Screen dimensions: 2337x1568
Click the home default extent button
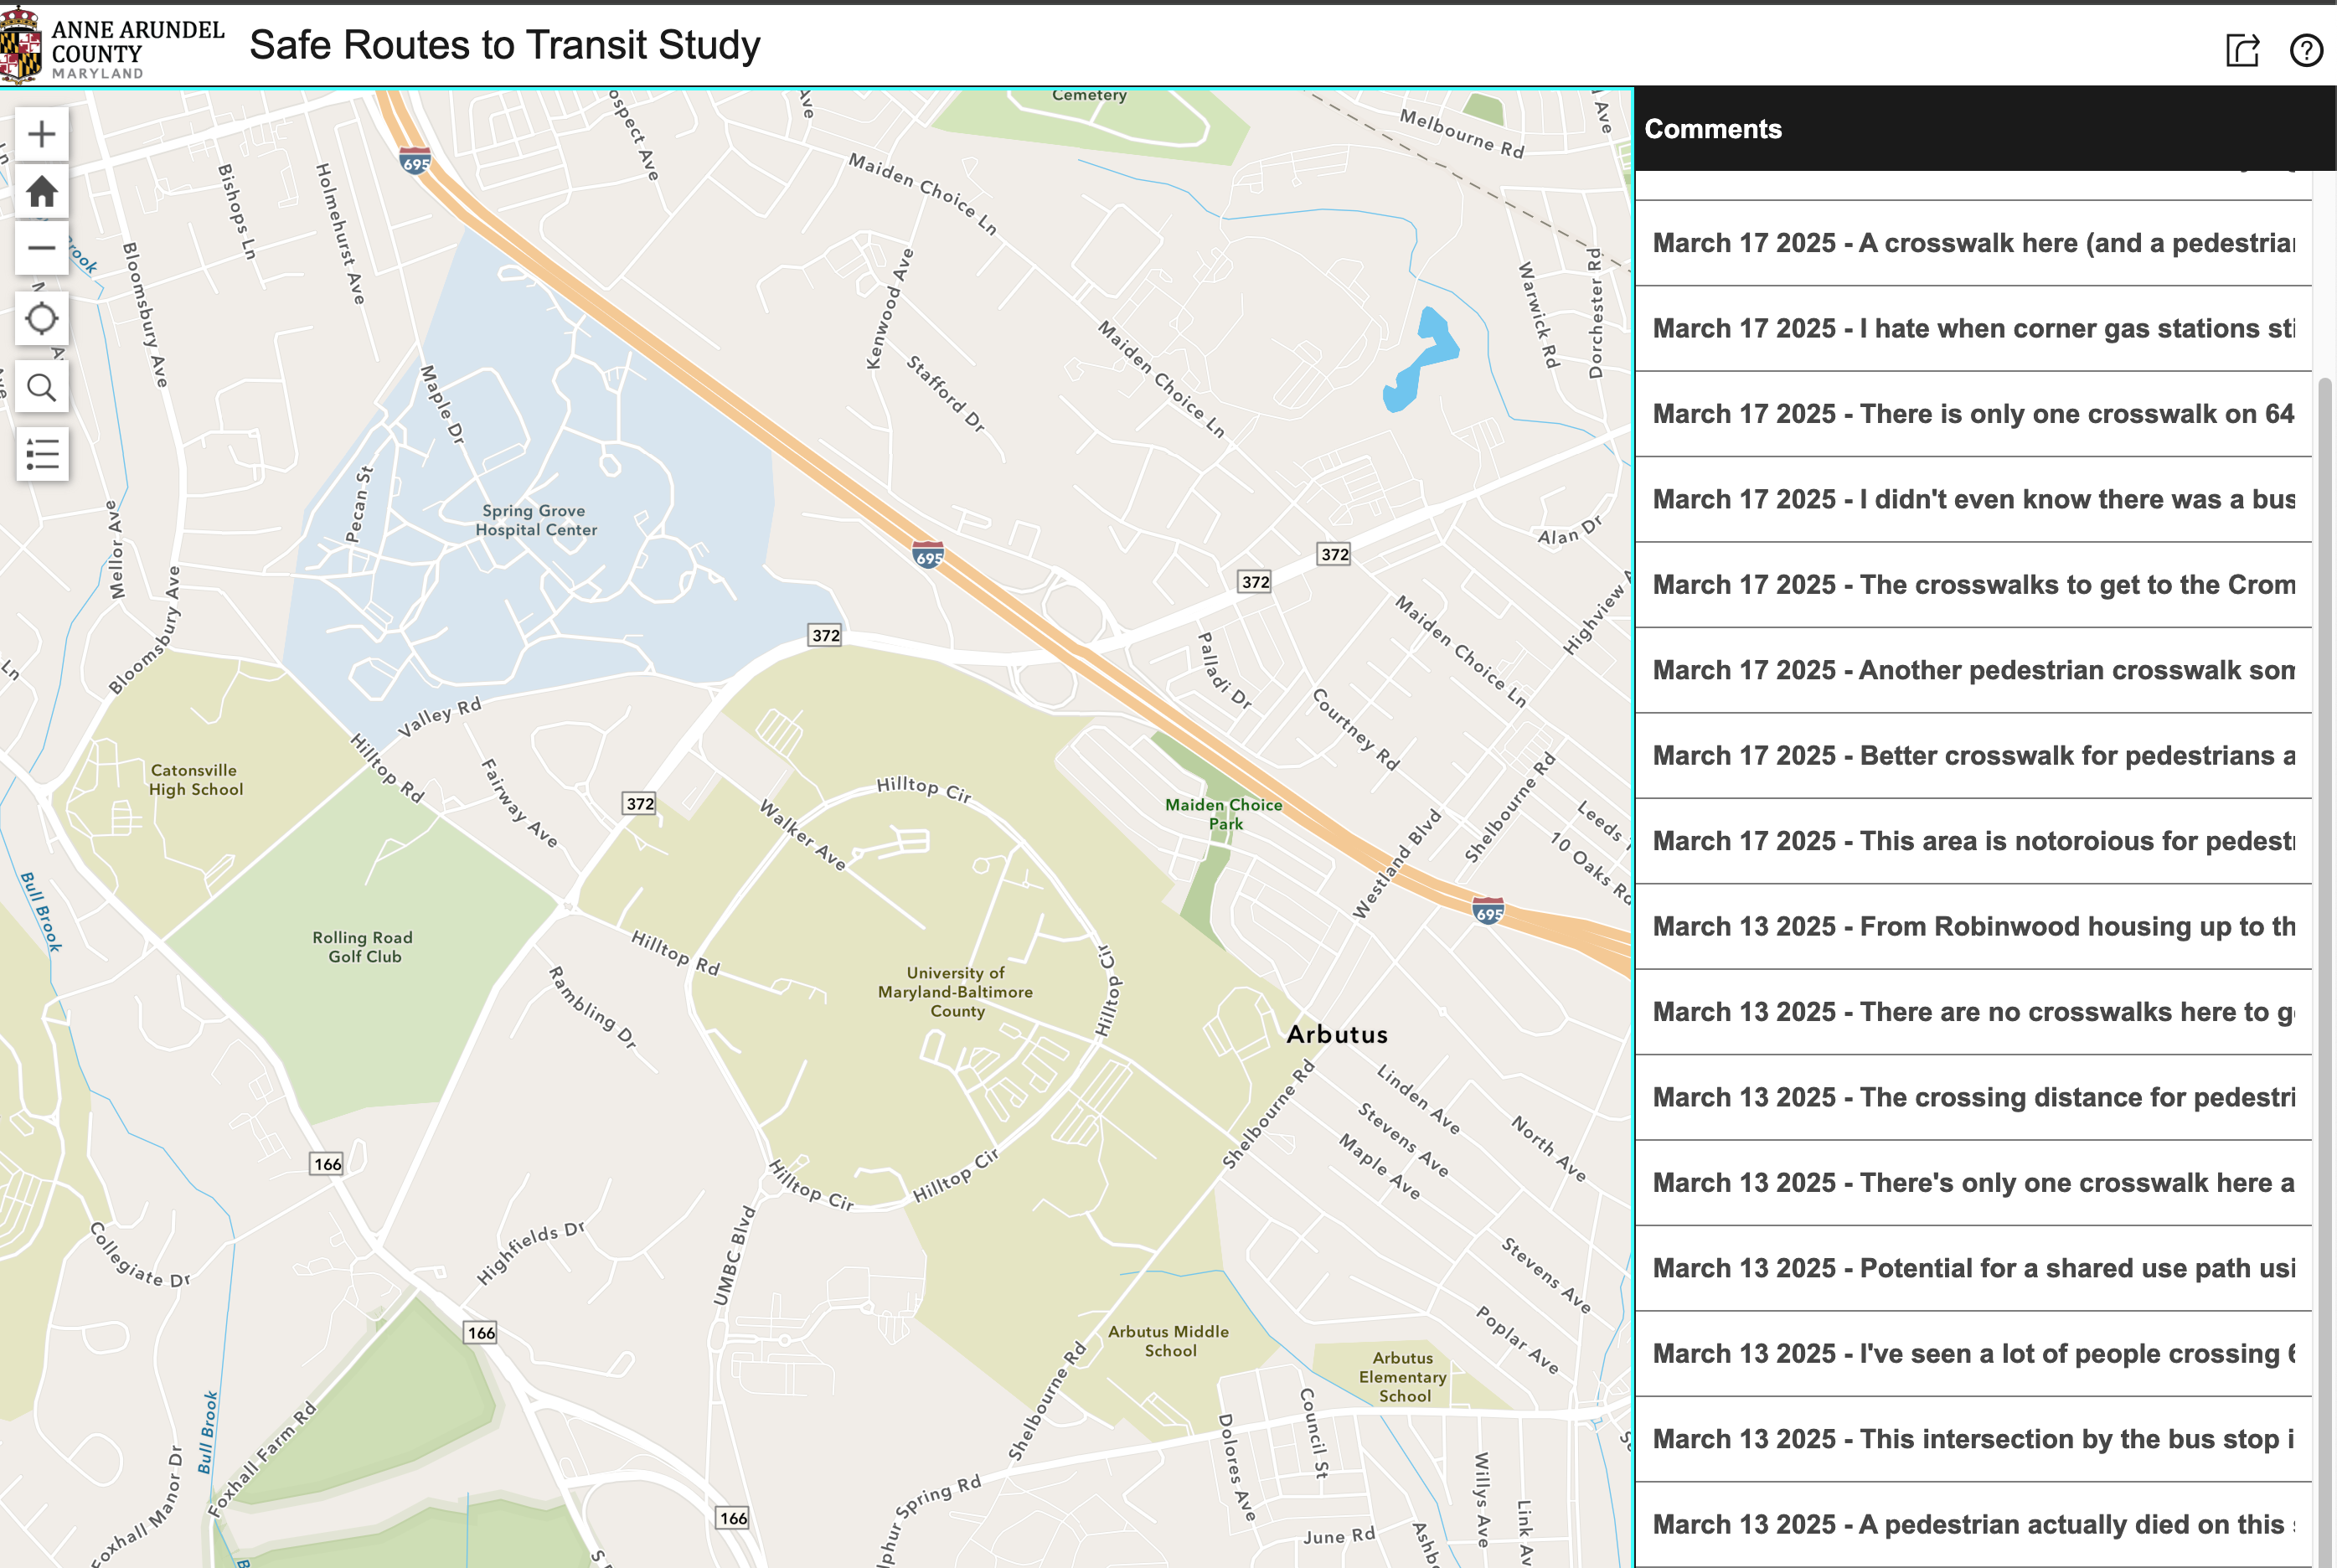pos(41,191)
